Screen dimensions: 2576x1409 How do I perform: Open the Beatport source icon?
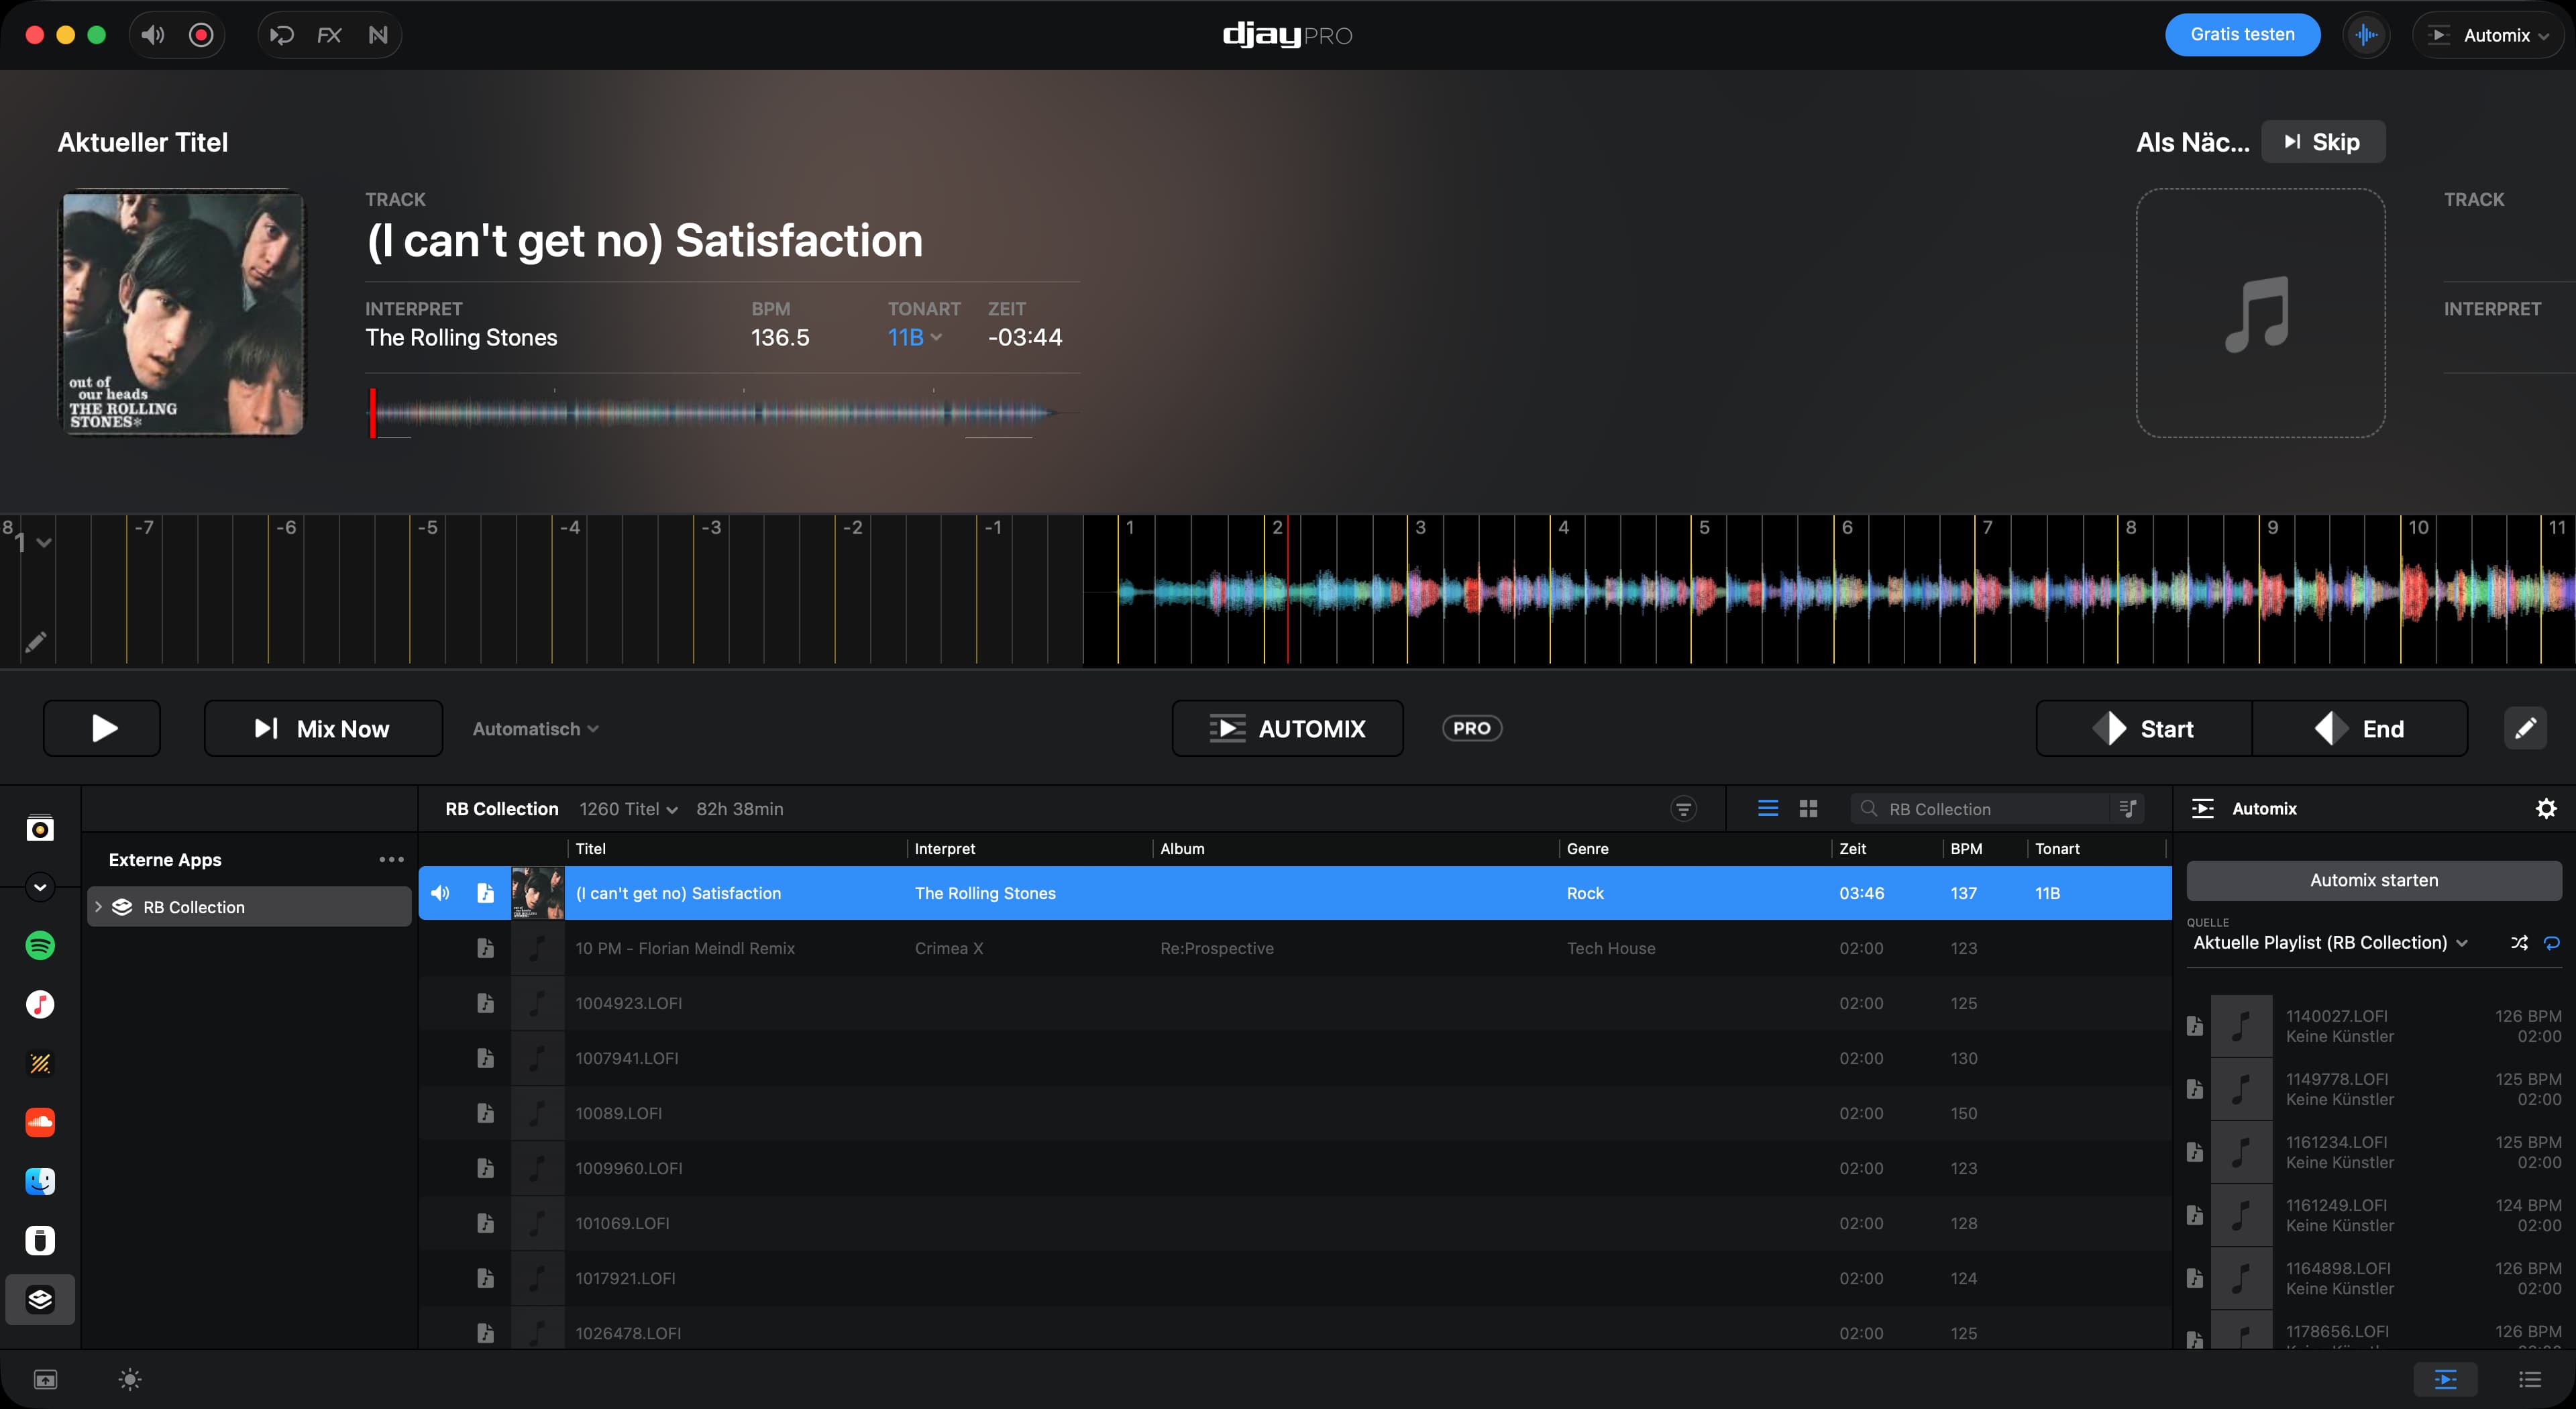40,1063
